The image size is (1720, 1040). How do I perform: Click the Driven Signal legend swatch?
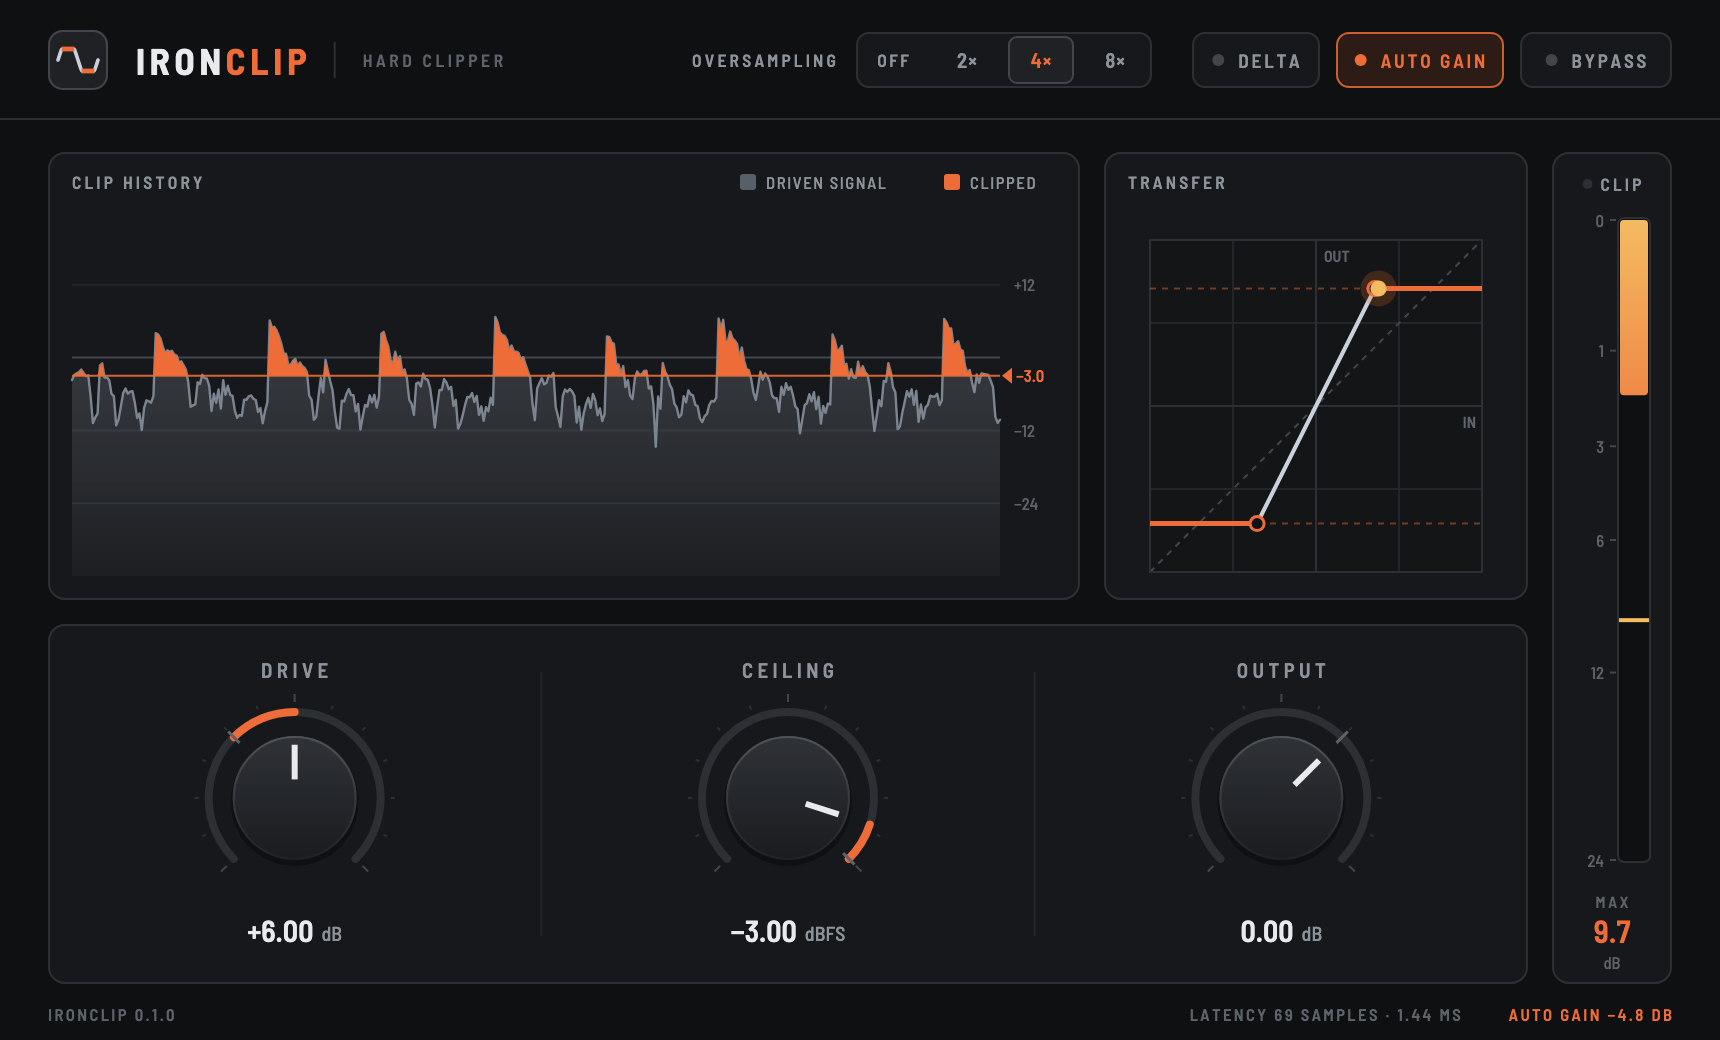tap(748, 182)
